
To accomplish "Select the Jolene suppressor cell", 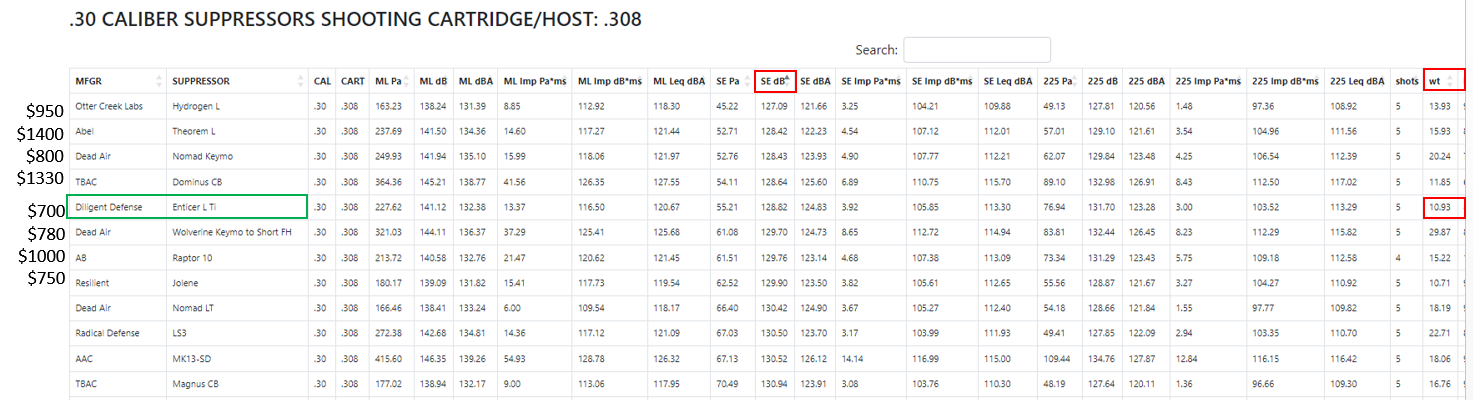I will click(x=237, y=283).
